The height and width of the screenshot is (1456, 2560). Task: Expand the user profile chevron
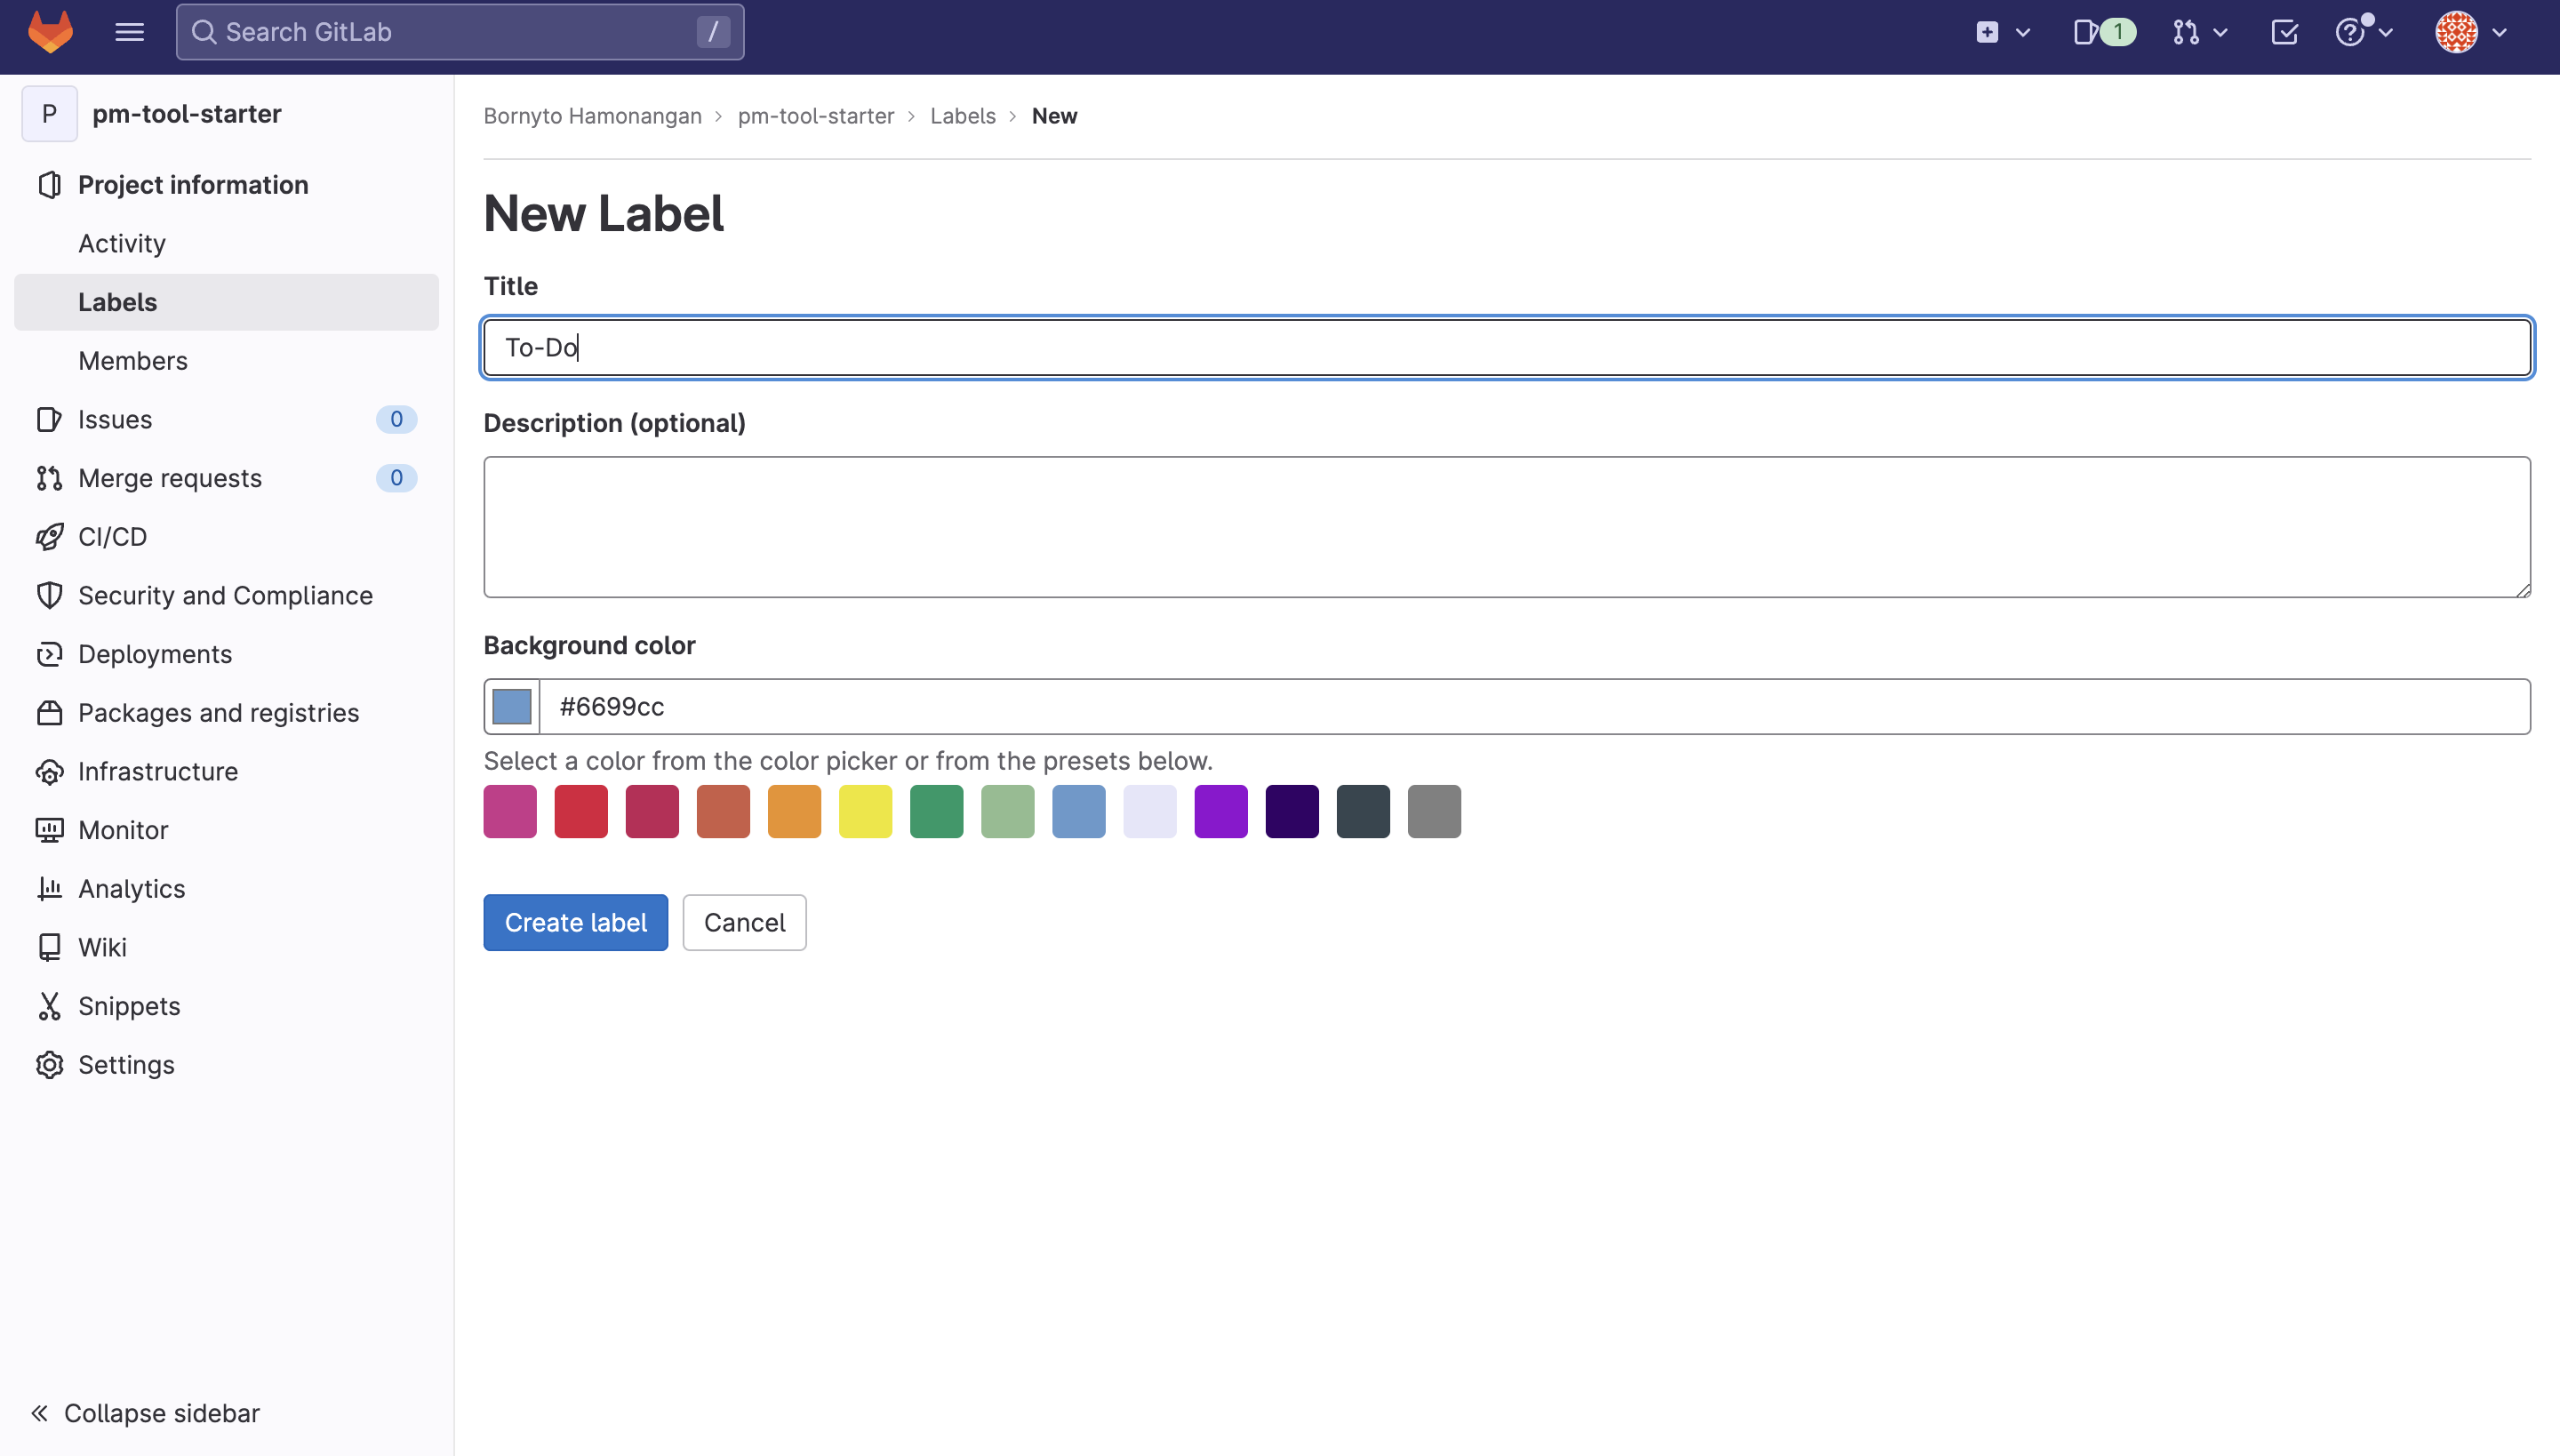point(2500,33)
